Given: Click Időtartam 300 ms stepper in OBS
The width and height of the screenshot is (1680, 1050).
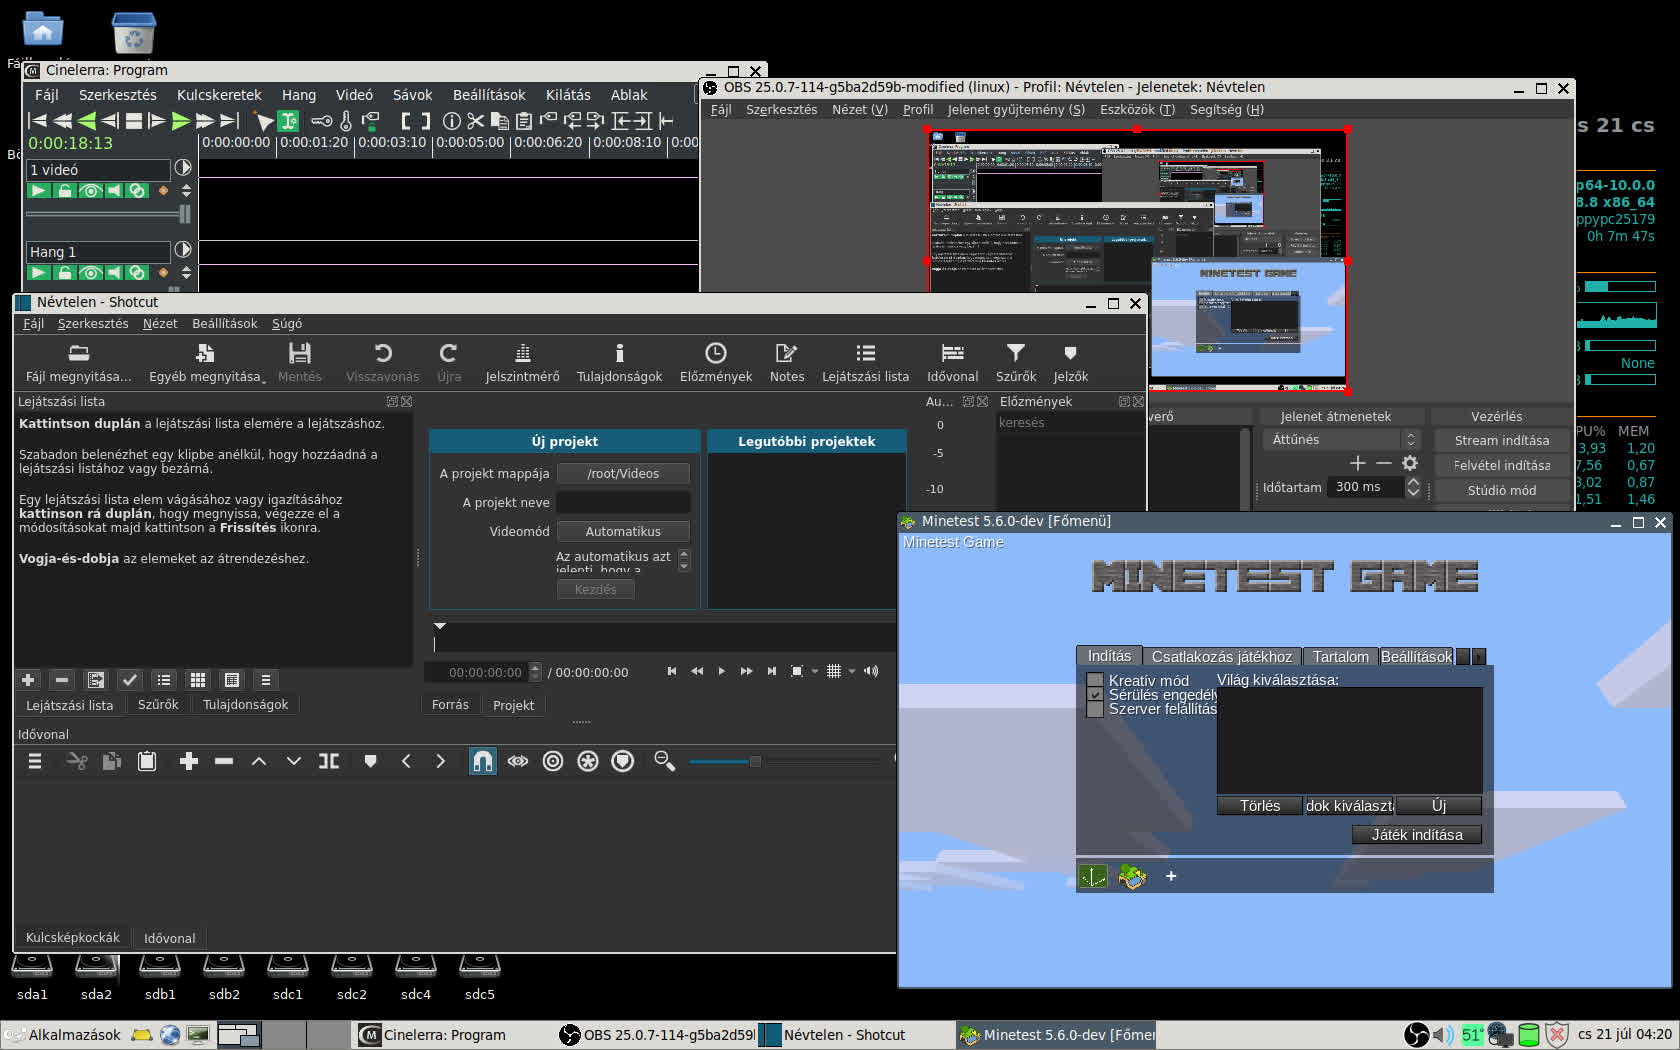Looking at the screenshot, I should [x=1413, y=488].
